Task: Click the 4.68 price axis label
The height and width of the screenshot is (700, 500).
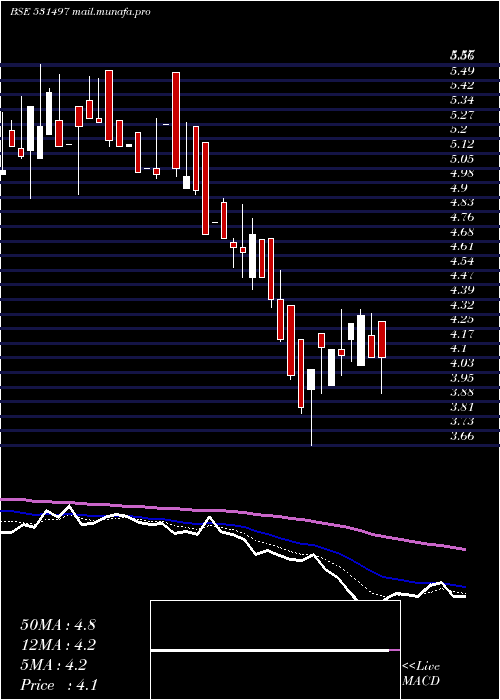Action: click(x=462, y=232)
